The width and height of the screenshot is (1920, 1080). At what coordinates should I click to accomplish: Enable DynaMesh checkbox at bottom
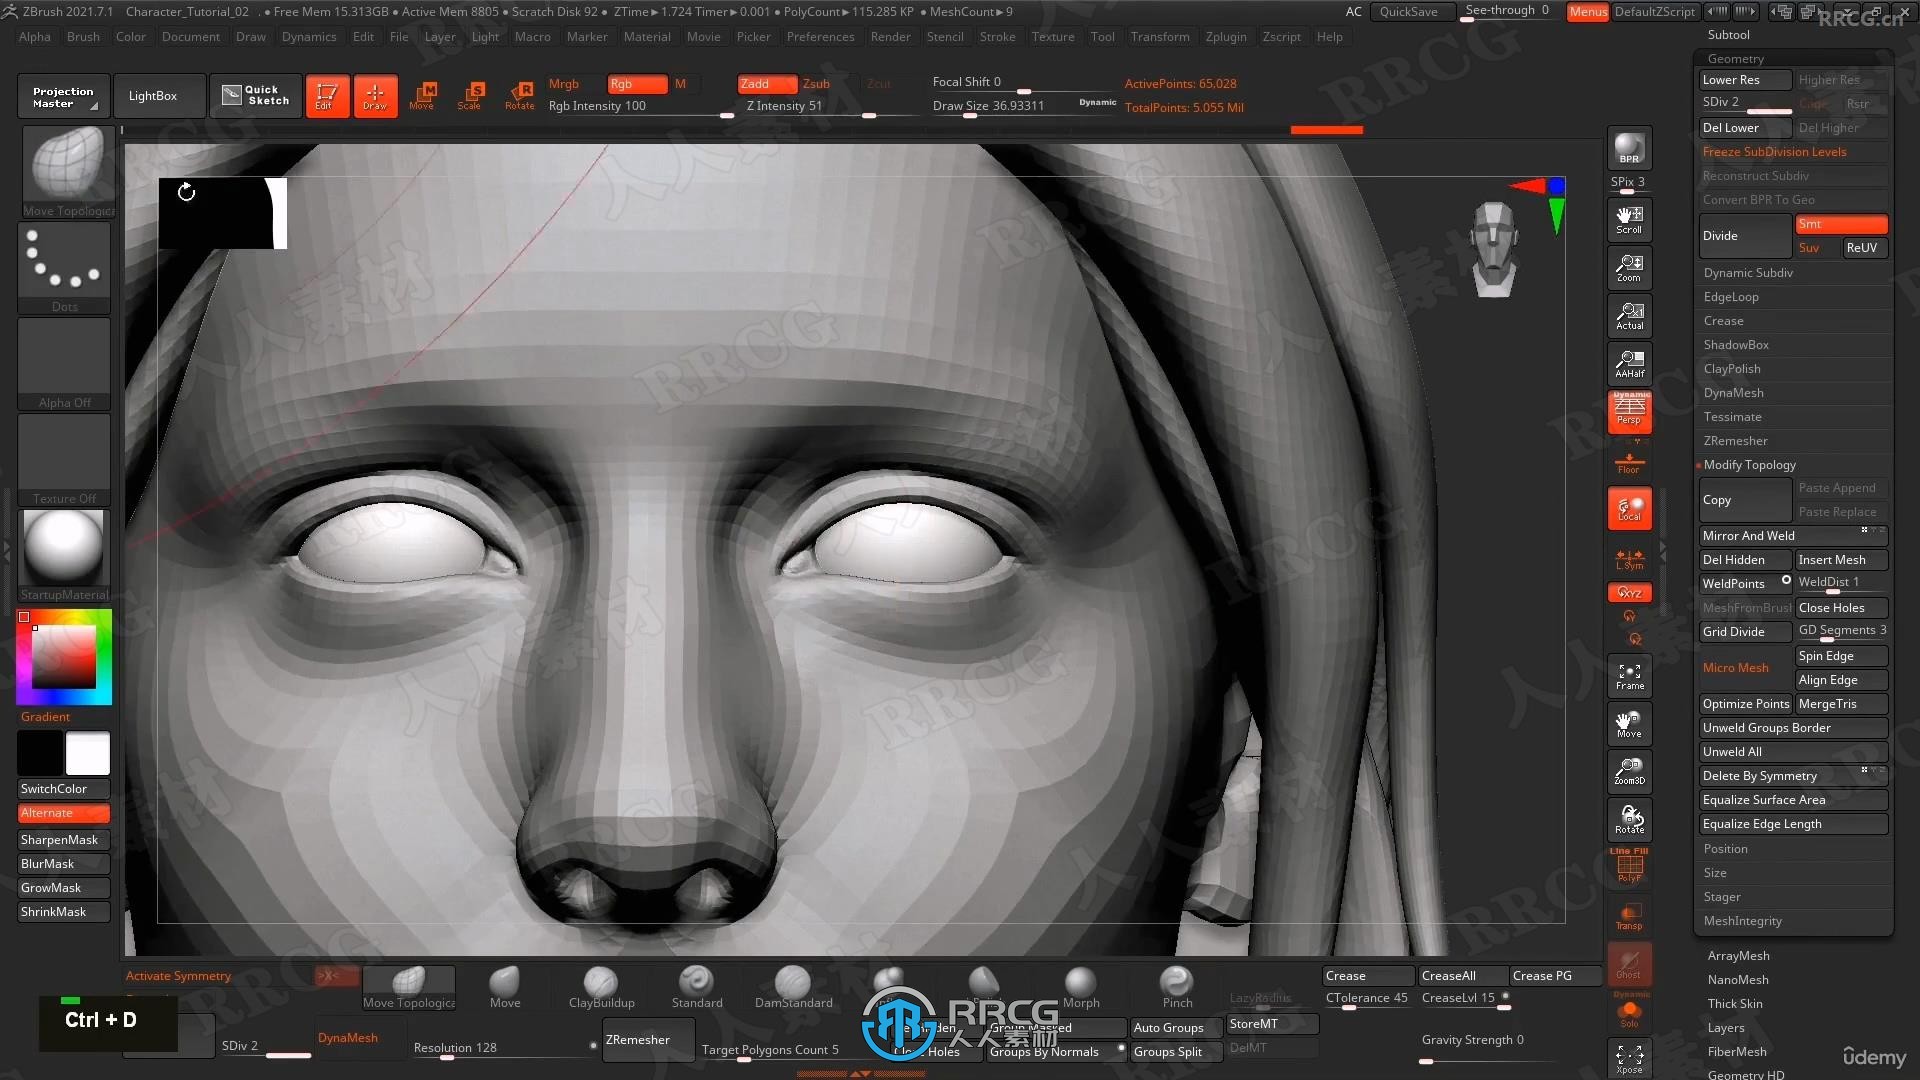pos(345,1038)
